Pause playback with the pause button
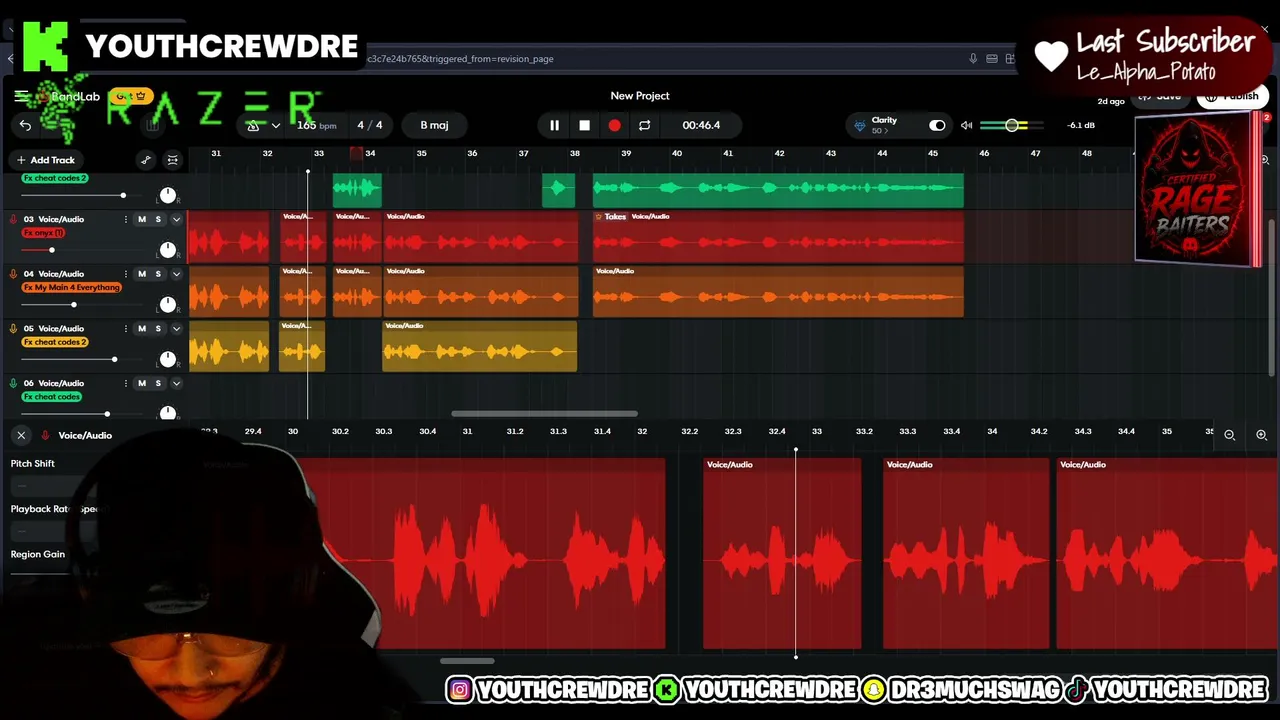The width and height of the screenshot is (1280, 720). (554, 125)
